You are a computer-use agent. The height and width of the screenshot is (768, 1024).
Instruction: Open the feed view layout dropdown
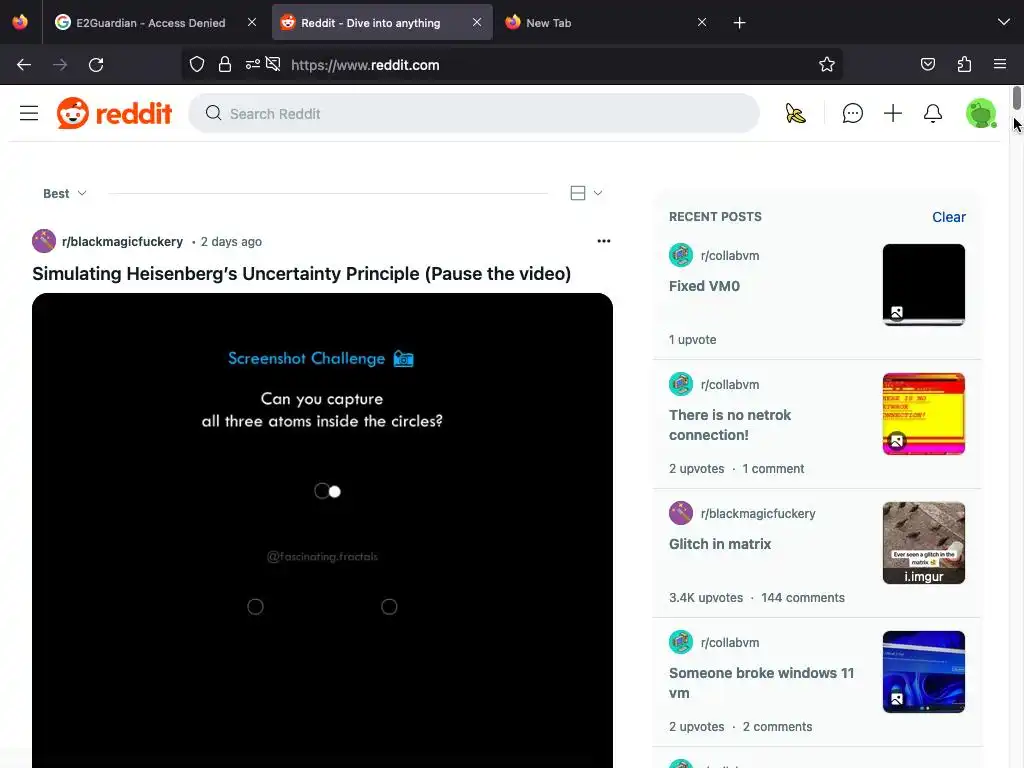tap(586, 193)
